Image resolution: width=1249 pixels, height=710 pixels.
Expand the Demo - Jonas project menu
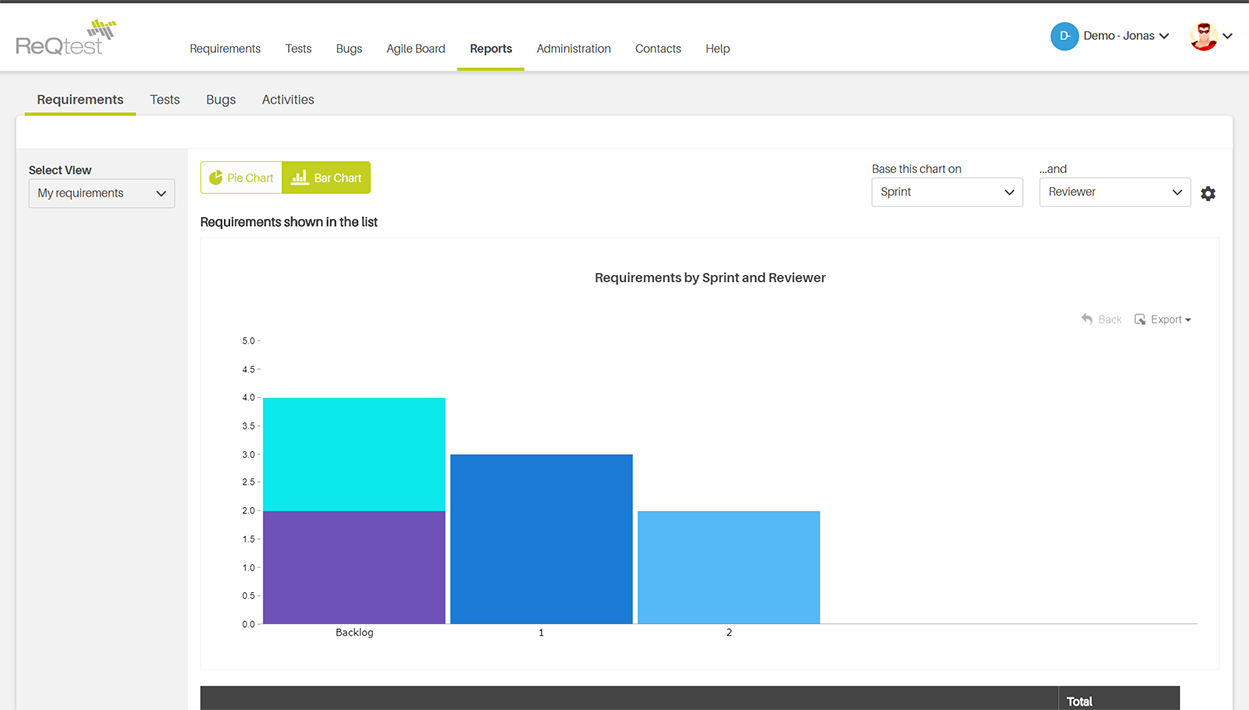(1126, 36)
